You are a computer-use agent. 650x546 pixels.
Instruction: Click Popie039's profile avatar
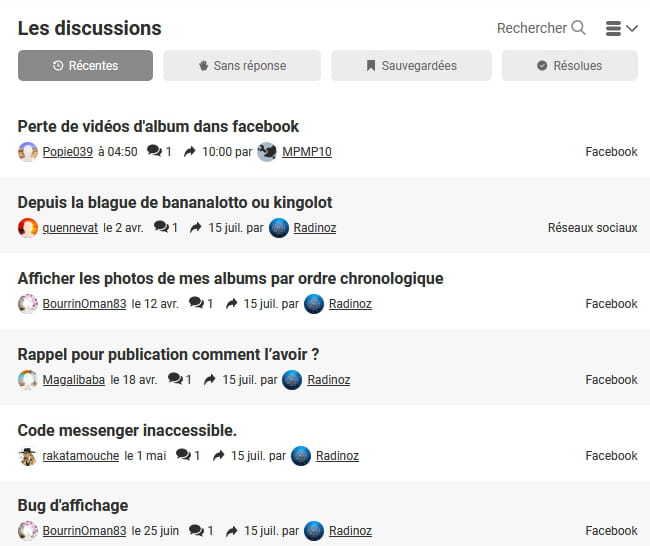coord(28,152)
